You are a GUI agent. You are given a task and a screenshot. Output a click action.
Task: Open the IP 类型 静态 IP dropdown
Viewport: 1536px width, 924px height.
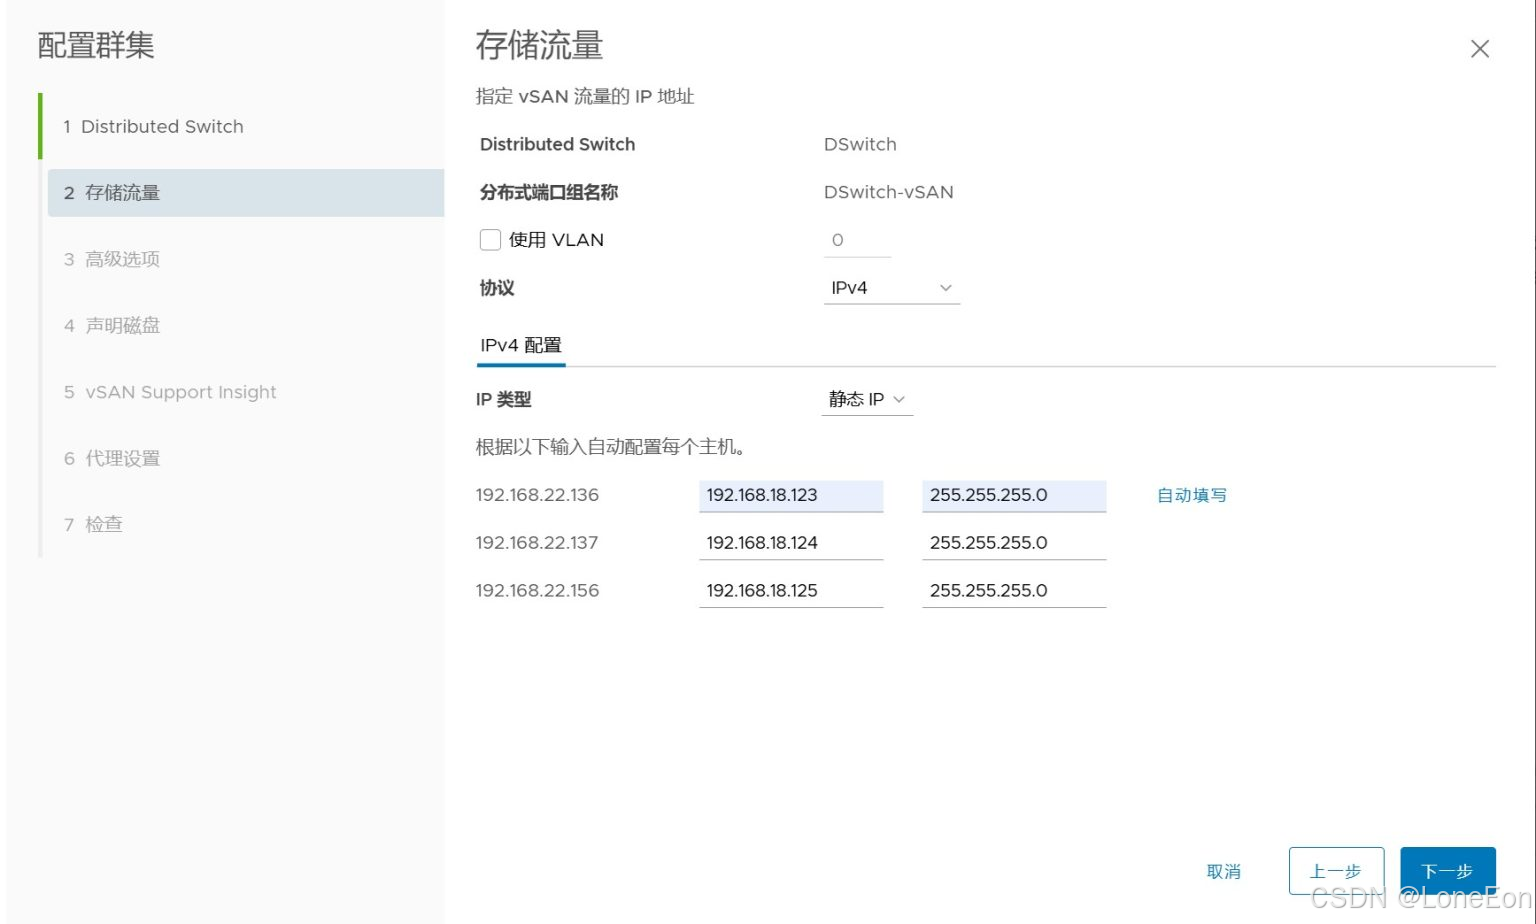(x=867, y=399)
